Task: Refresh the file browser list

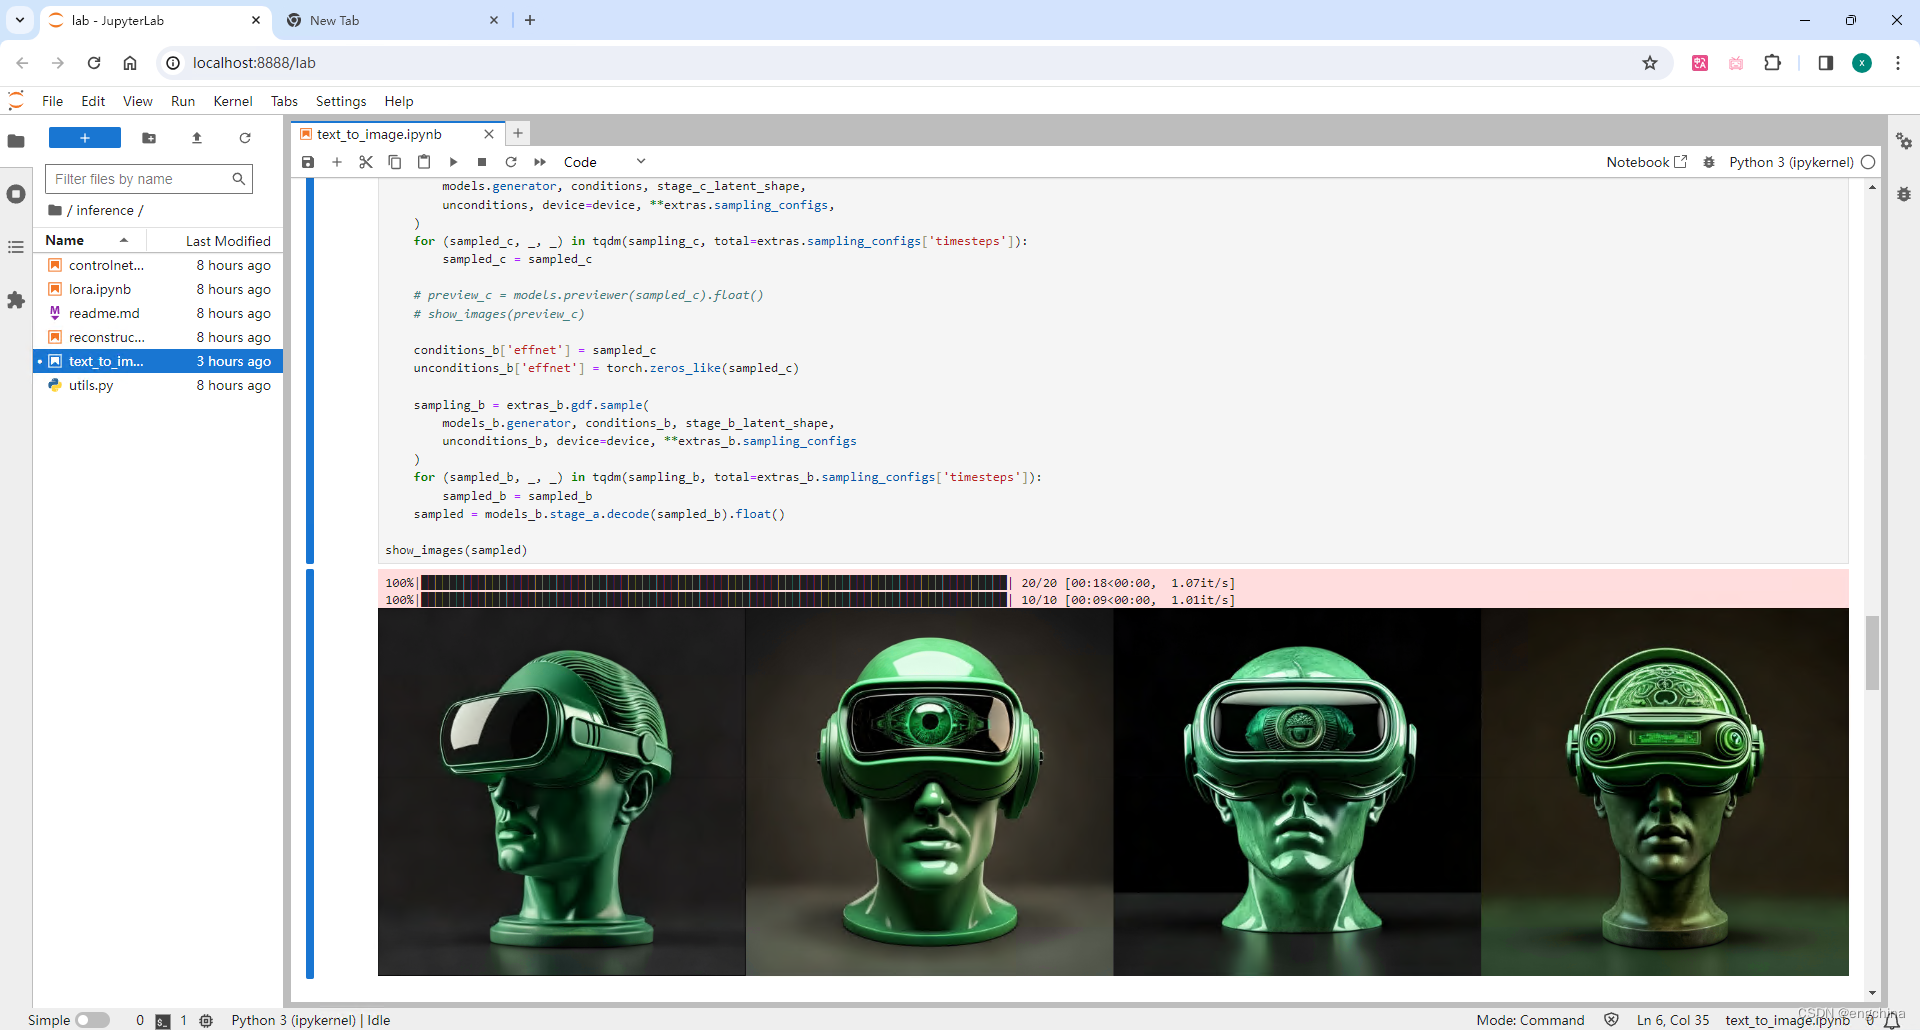Action: coord(245,138)
